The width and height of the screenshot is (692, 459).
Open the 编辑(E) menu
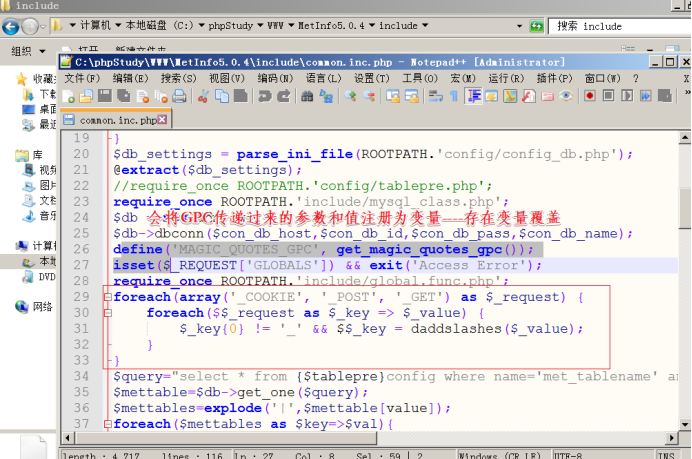(130, 79)
